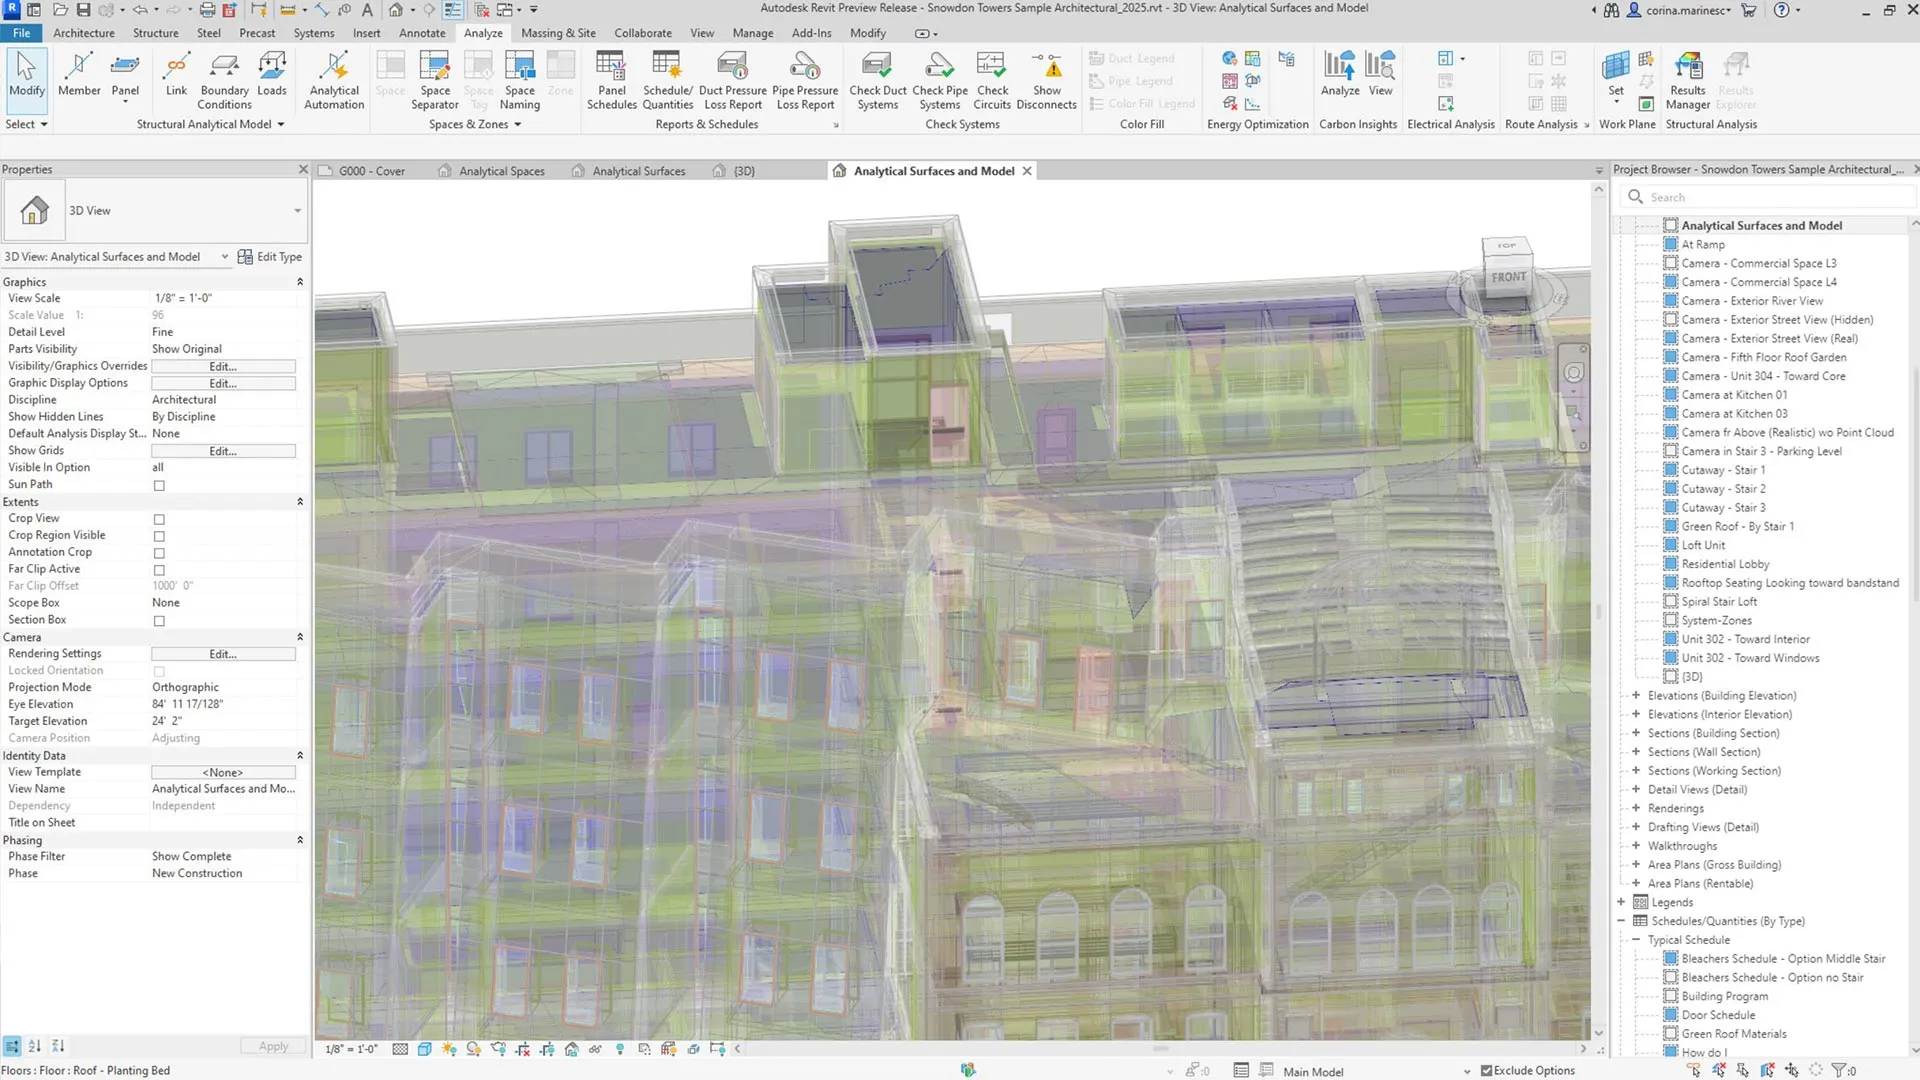
Task: Click Edit for Visibility/Graphics Overrides
Action: coord(223,367)
